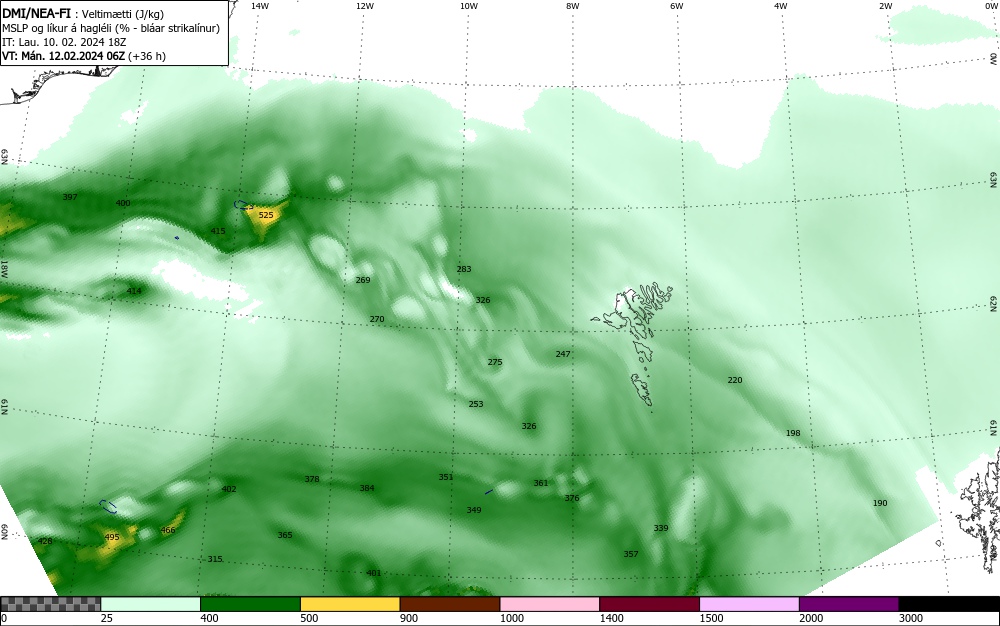This screenshot has width=1000, height=626.
Task: Click the 365 map value
Action: point(285,535)
